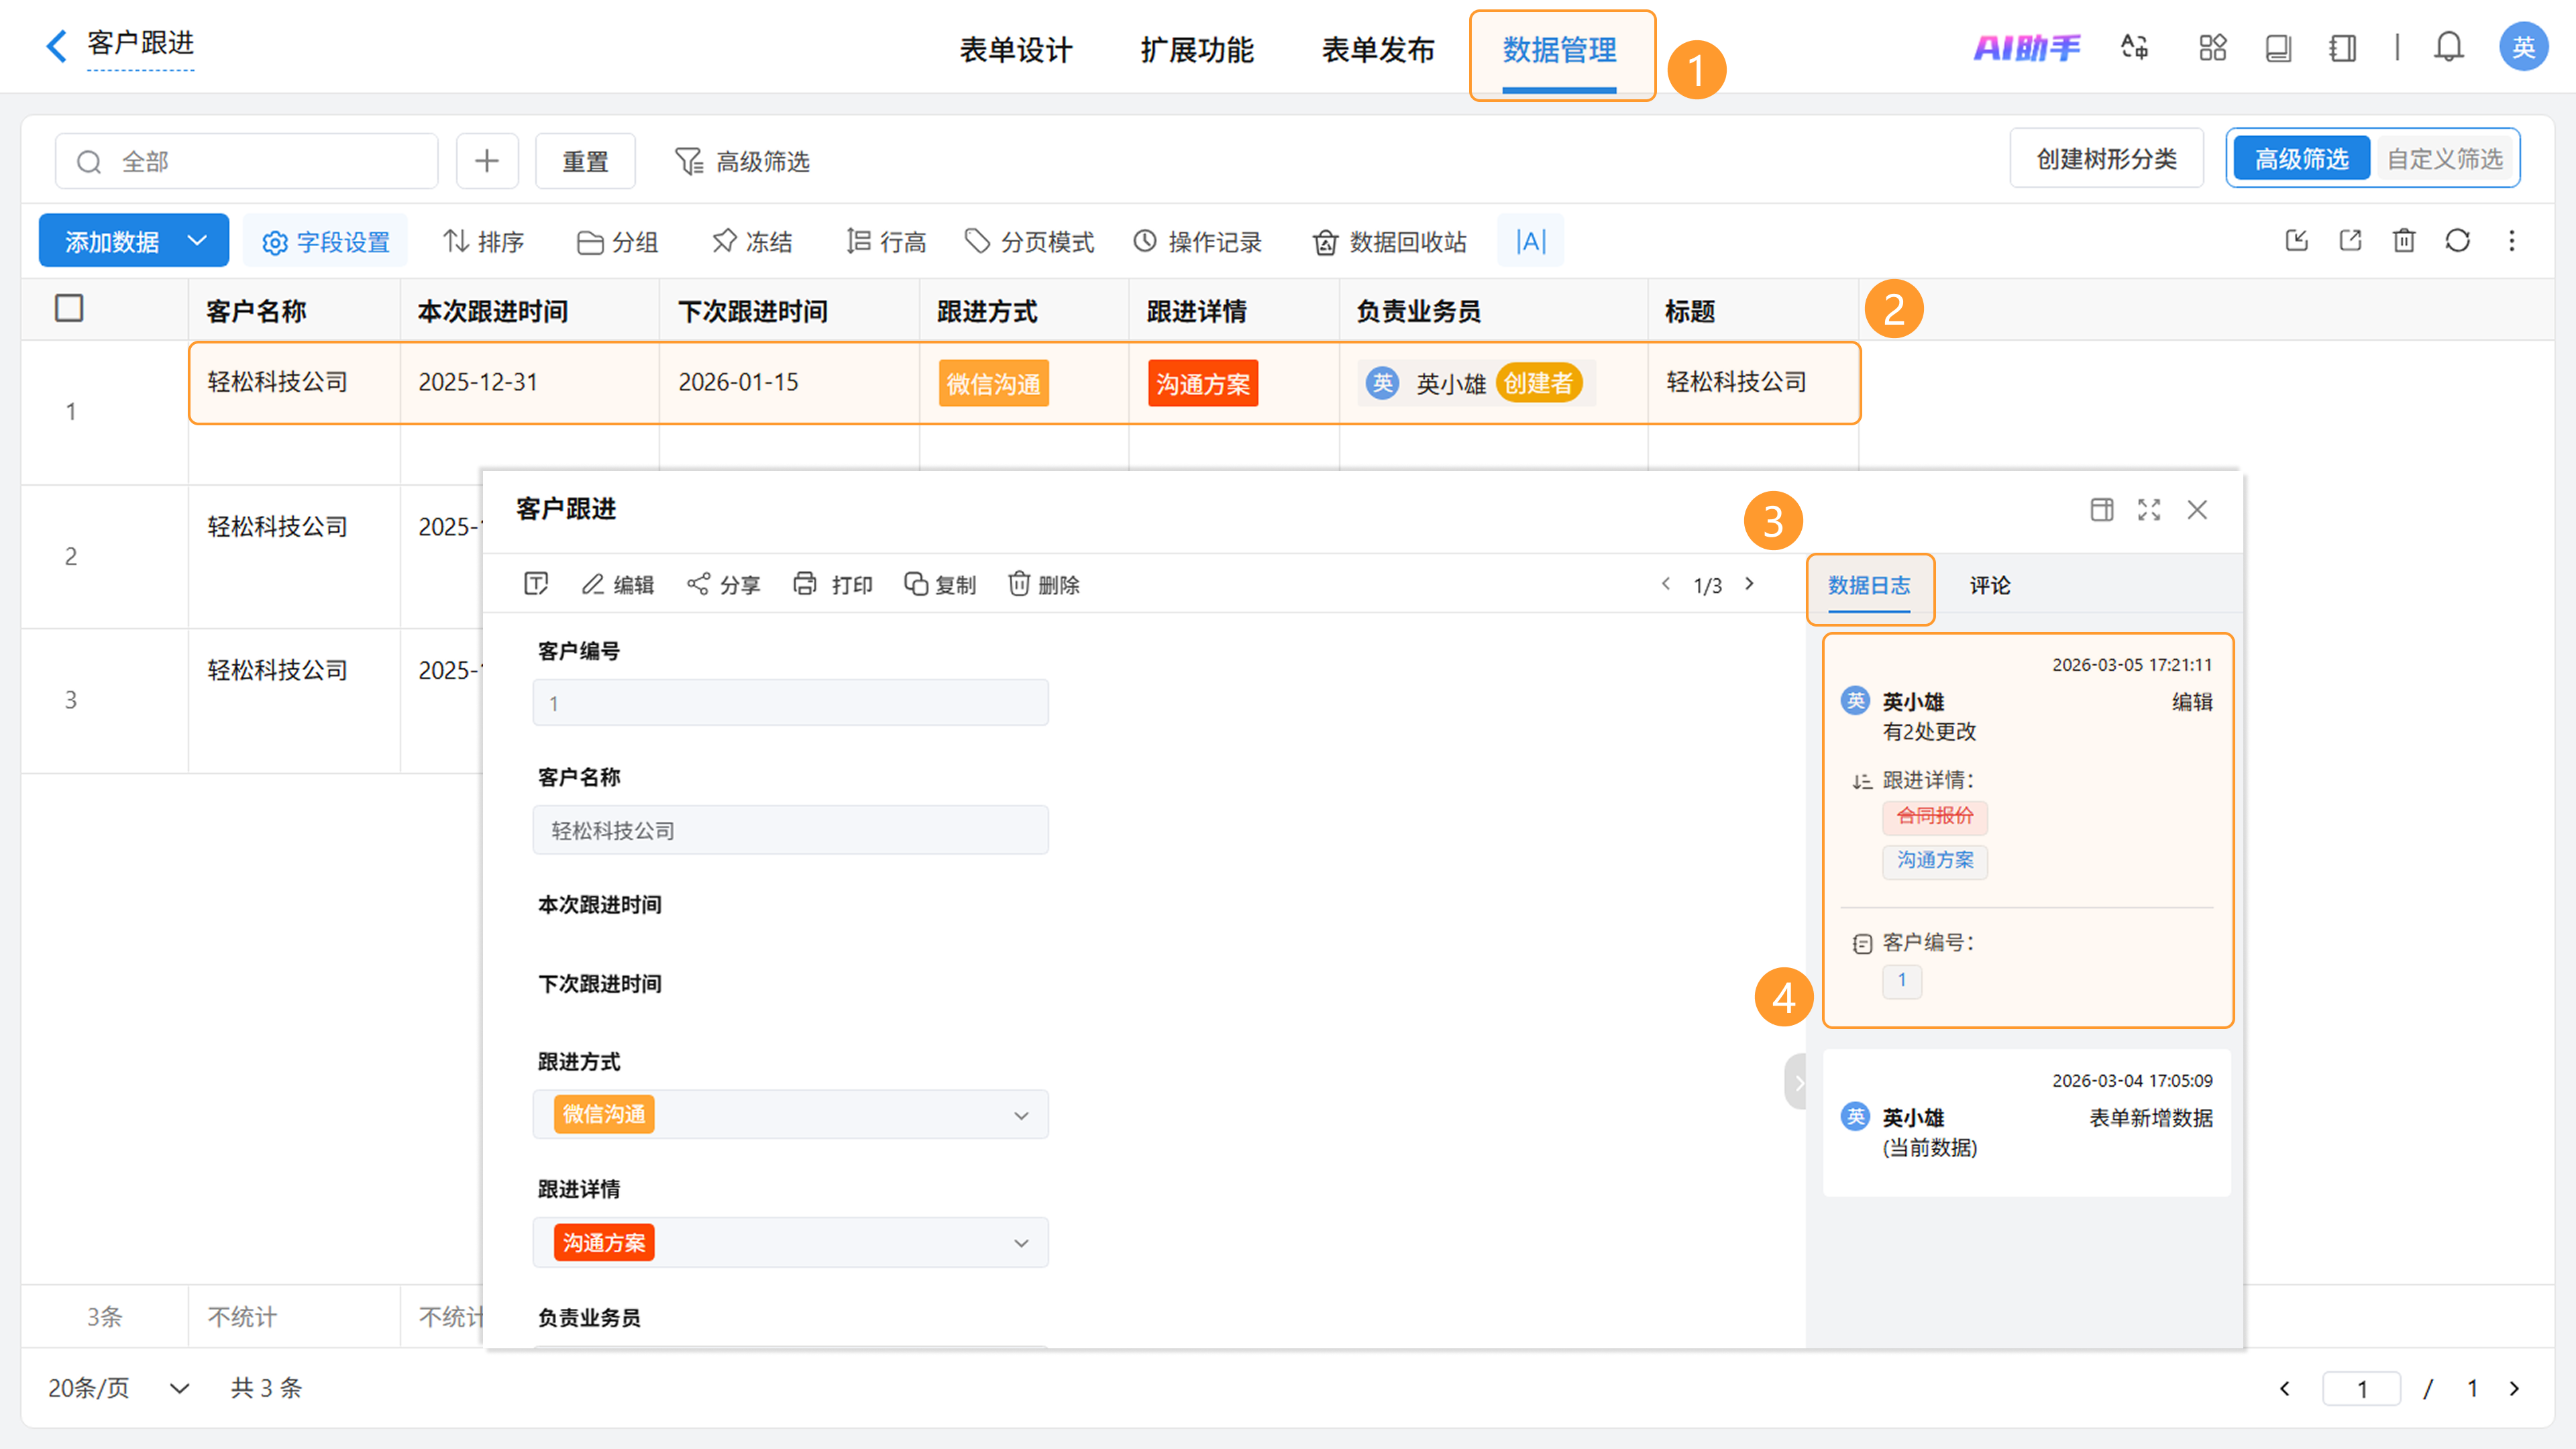Open the 评论 tab in side panel
The image size is (2576, 1449).
tap(1989, 585)
